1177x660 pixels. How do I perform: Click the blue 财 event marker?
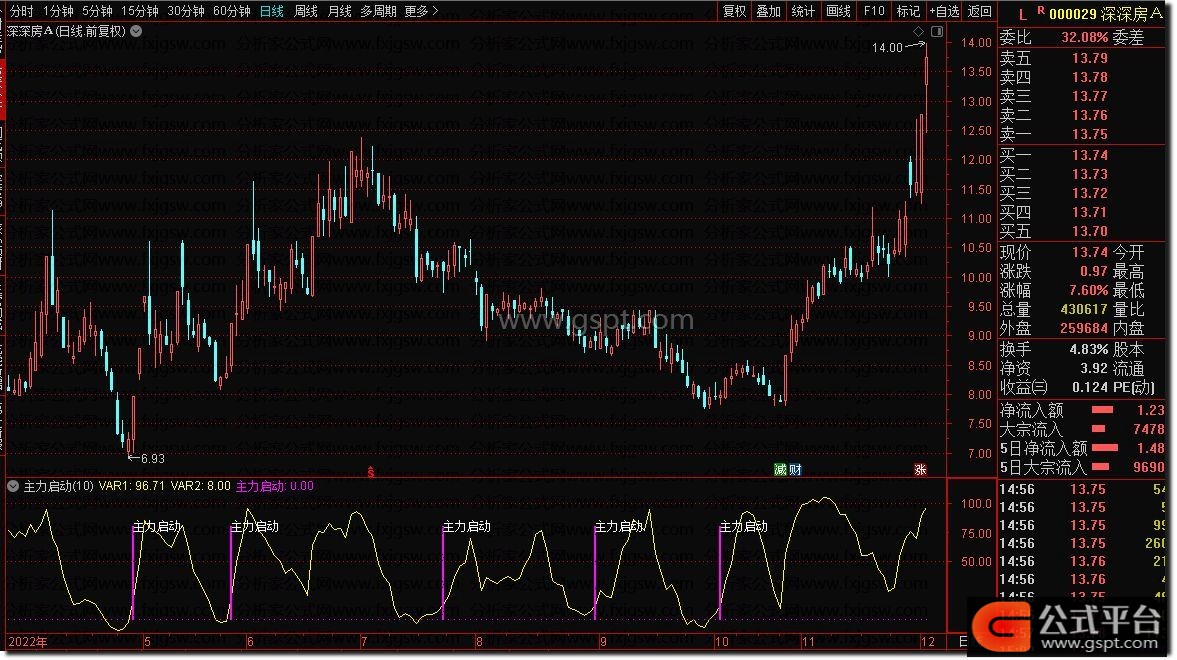tap(796, 469)
